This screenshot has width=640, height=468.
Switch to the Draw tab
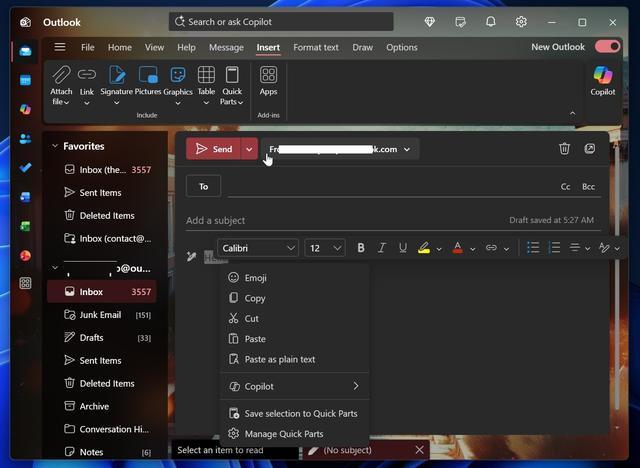click(x=362, y=47)
